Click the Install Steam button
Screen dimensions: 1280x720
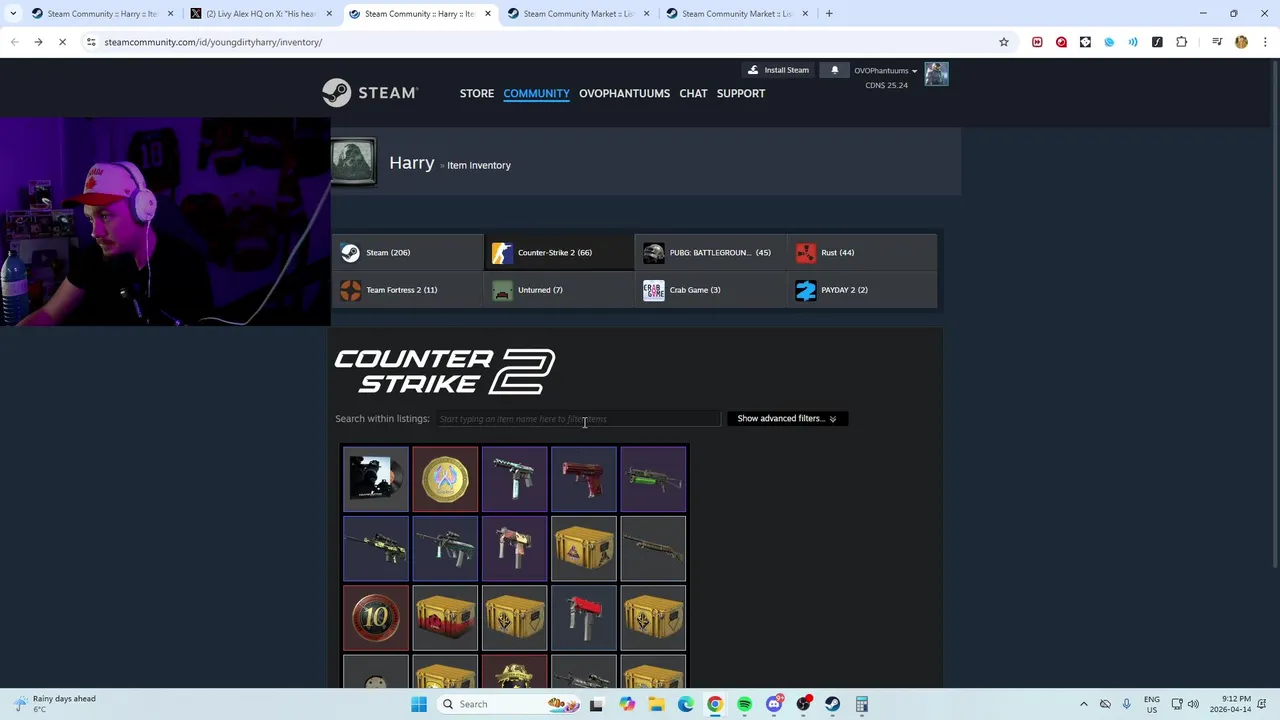[x=778, y=70]
